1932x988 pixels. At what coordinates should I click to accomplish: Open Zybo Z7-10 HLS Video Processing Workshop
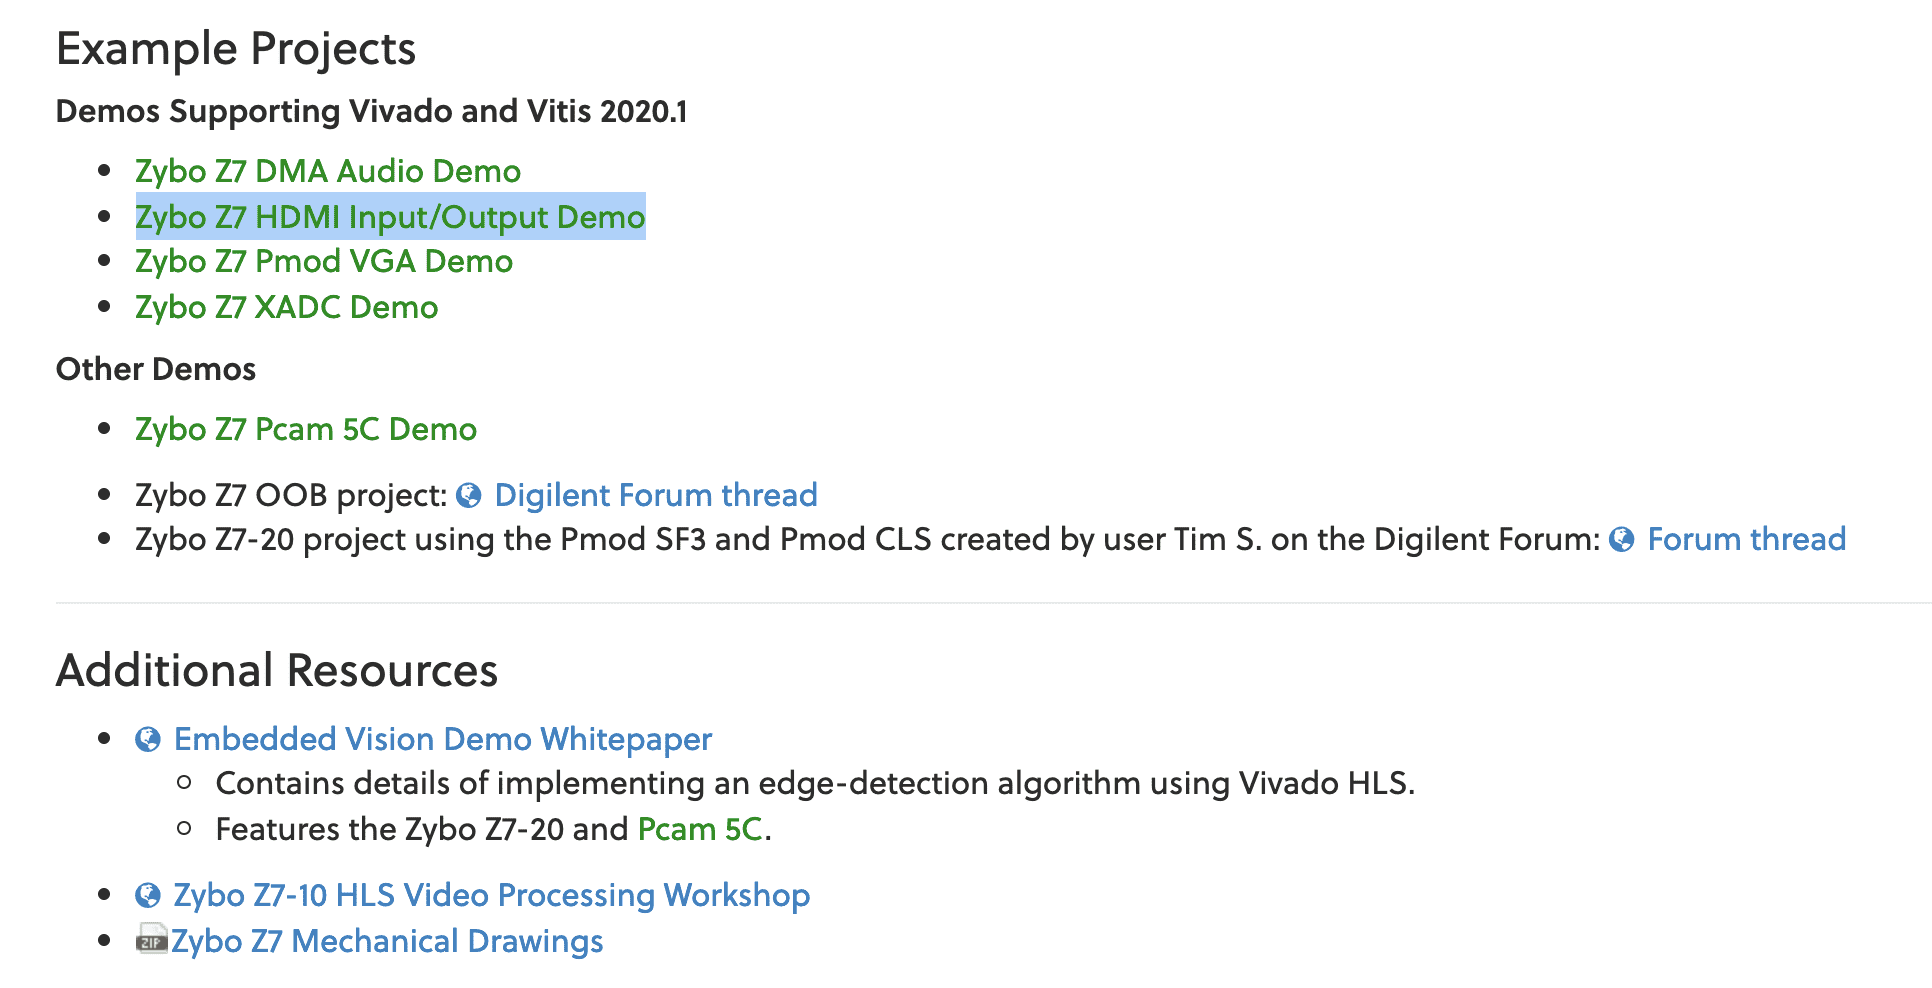(x=492, y=896)
